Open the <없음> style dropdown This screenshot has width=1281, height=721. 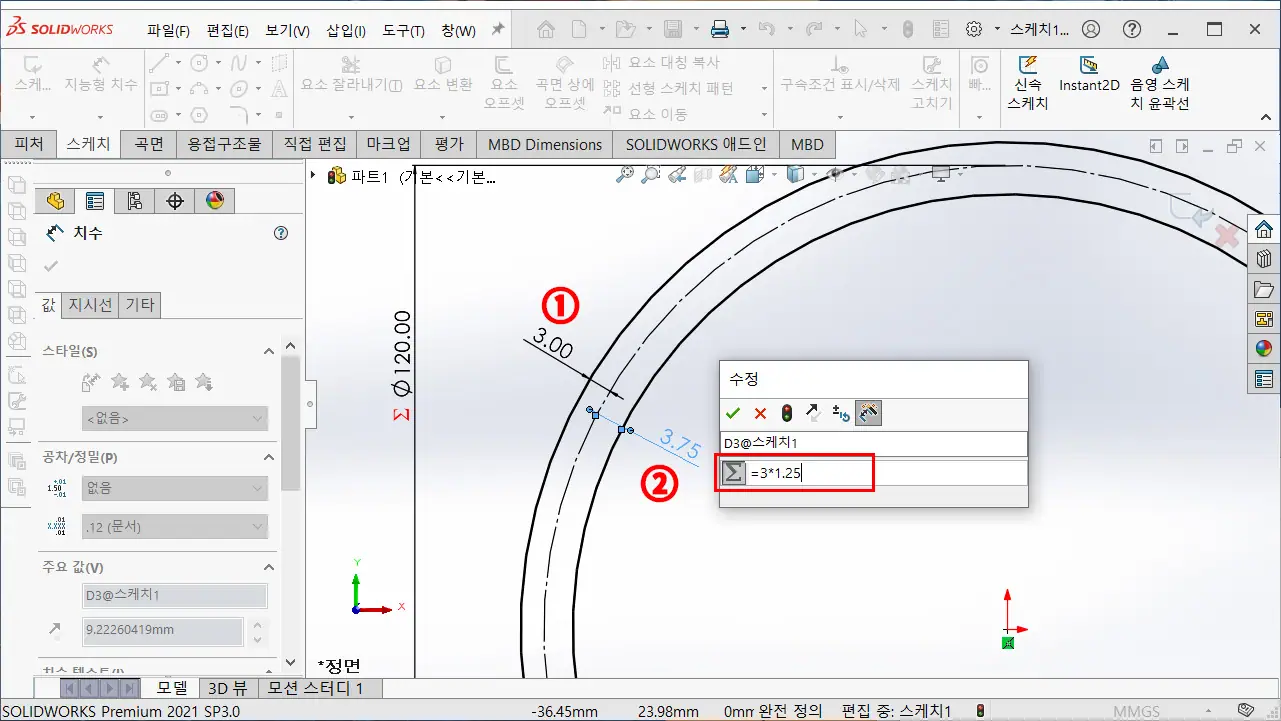click(x=175, y=418)
